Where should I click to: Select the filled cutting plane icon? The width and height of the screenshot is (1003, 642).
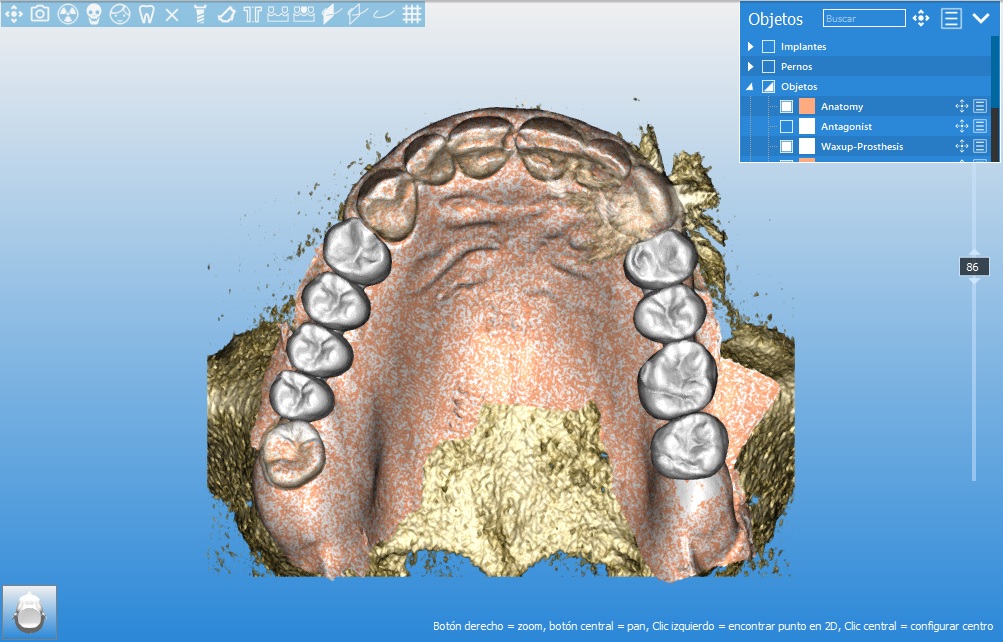point(331,13)
